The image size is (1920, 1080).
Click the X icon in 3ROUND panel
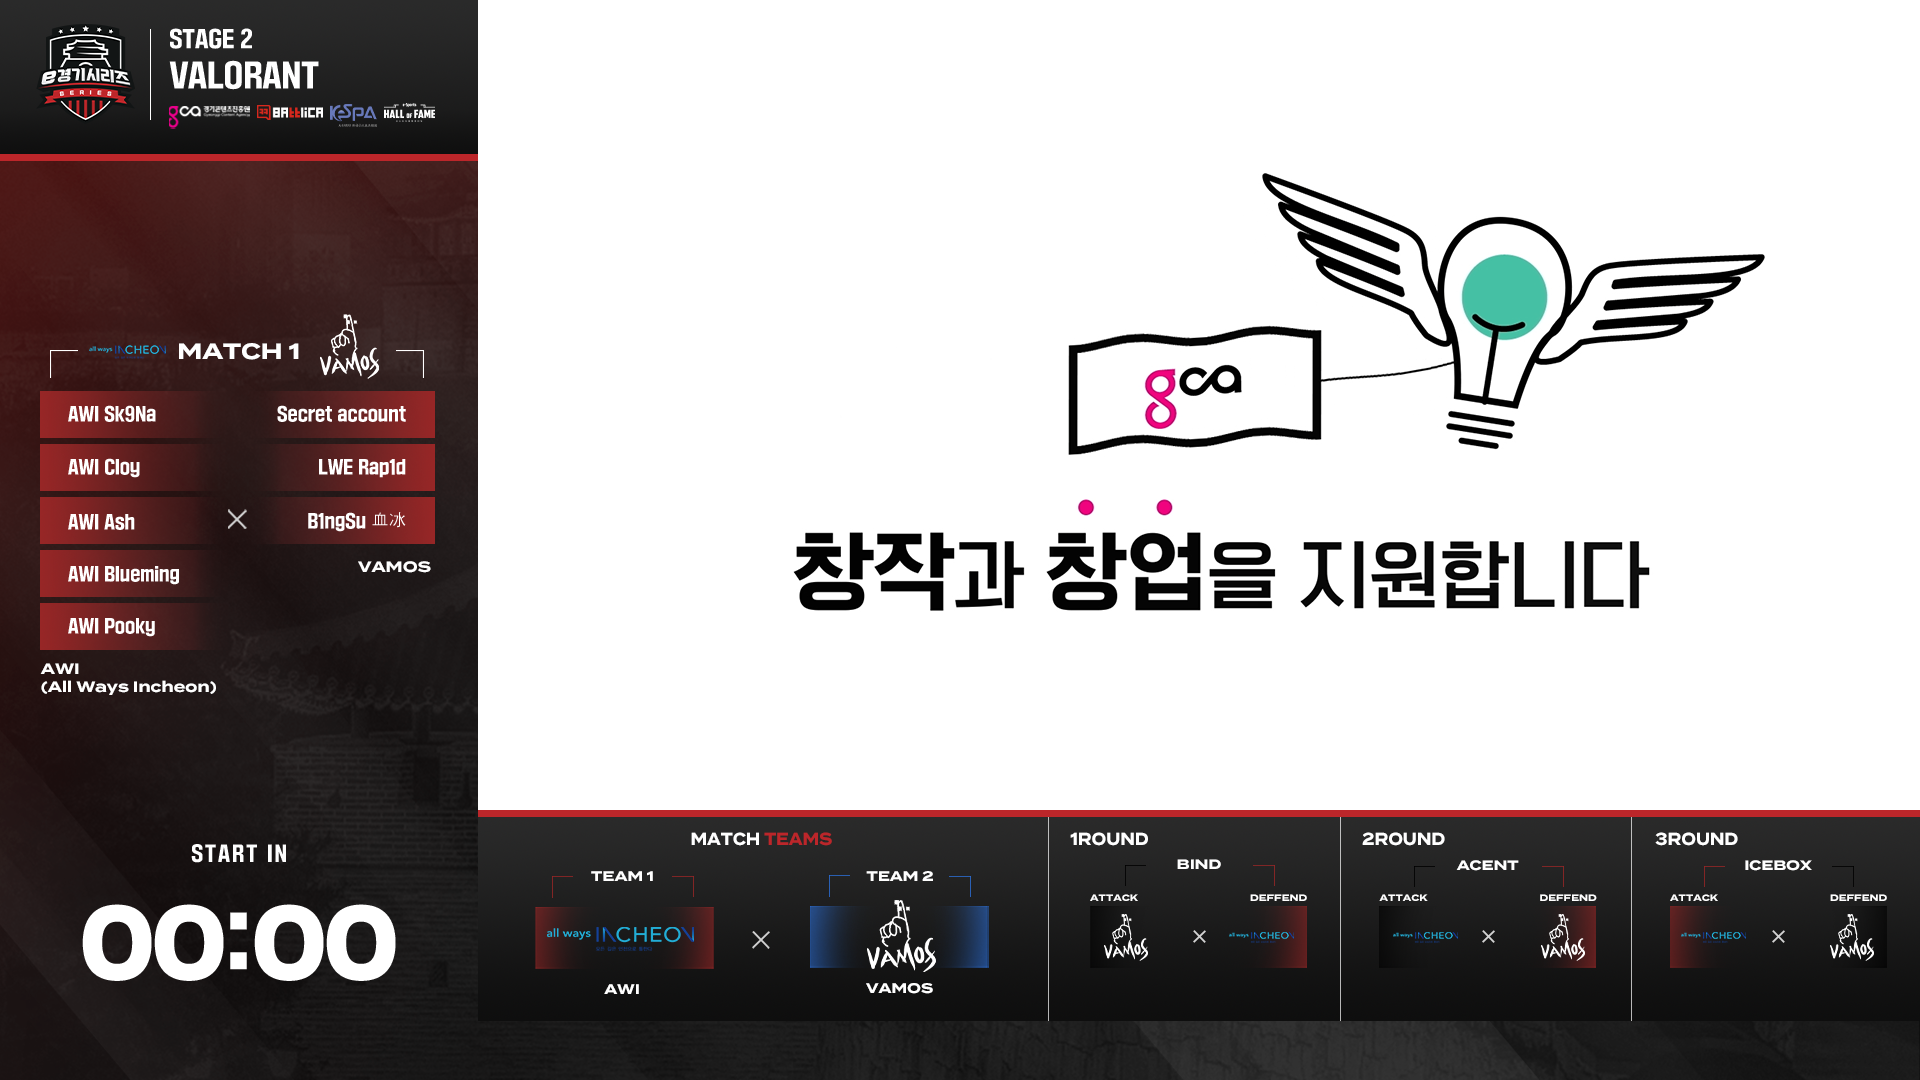1778,937
